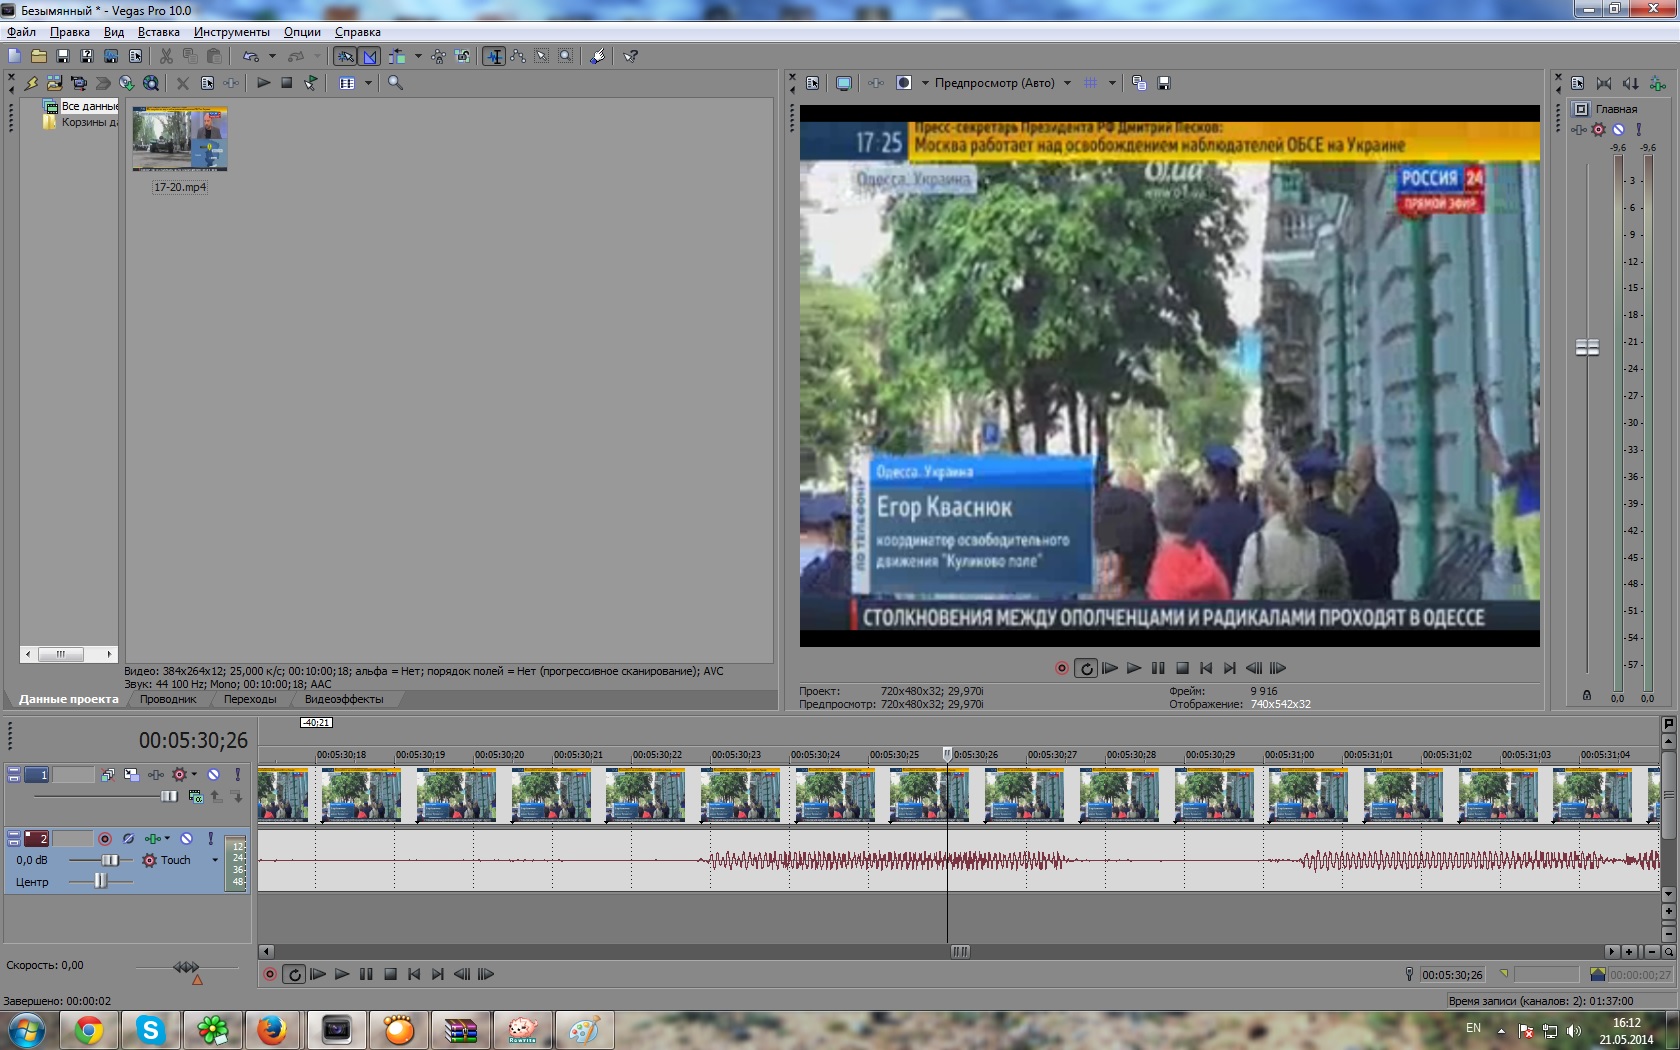The width and height of the screenshot is (1680, 1050).
Task: Select the 17-20.mp4 media thumbnail
Action: coord(180,140)
